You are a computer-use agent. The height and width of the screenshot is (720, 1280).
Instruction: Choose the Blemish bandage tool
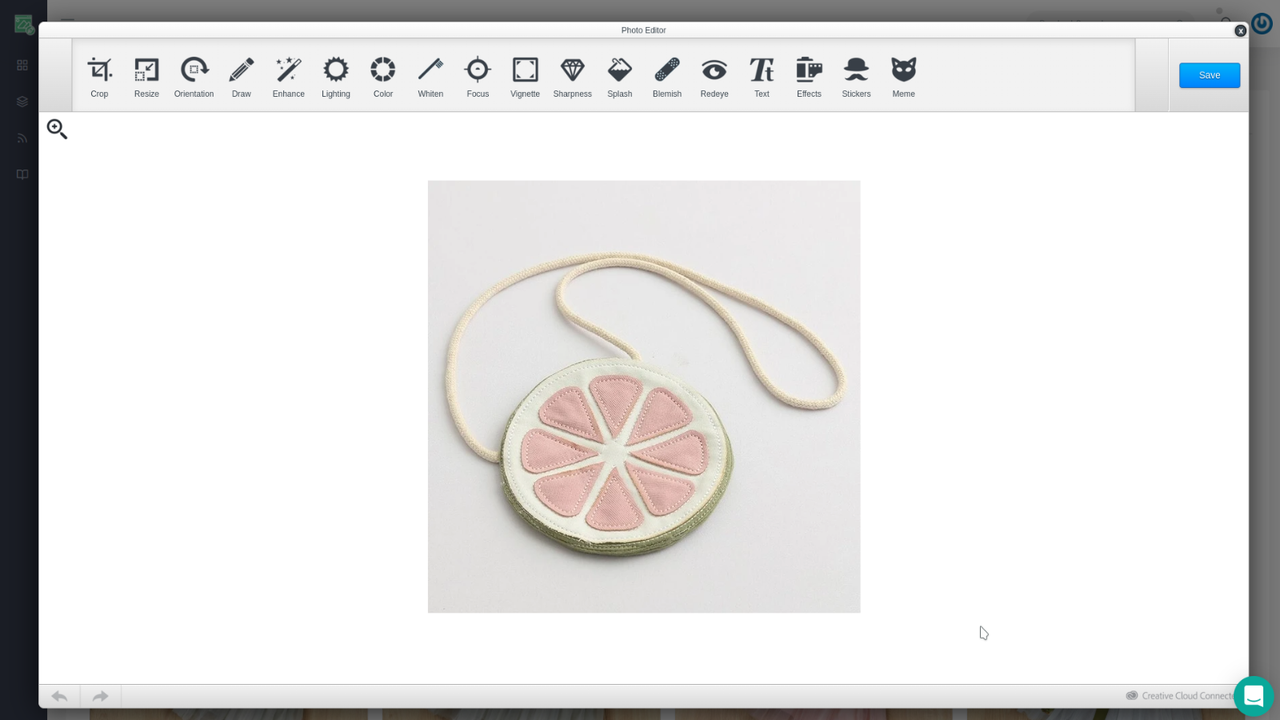(667, 77)
